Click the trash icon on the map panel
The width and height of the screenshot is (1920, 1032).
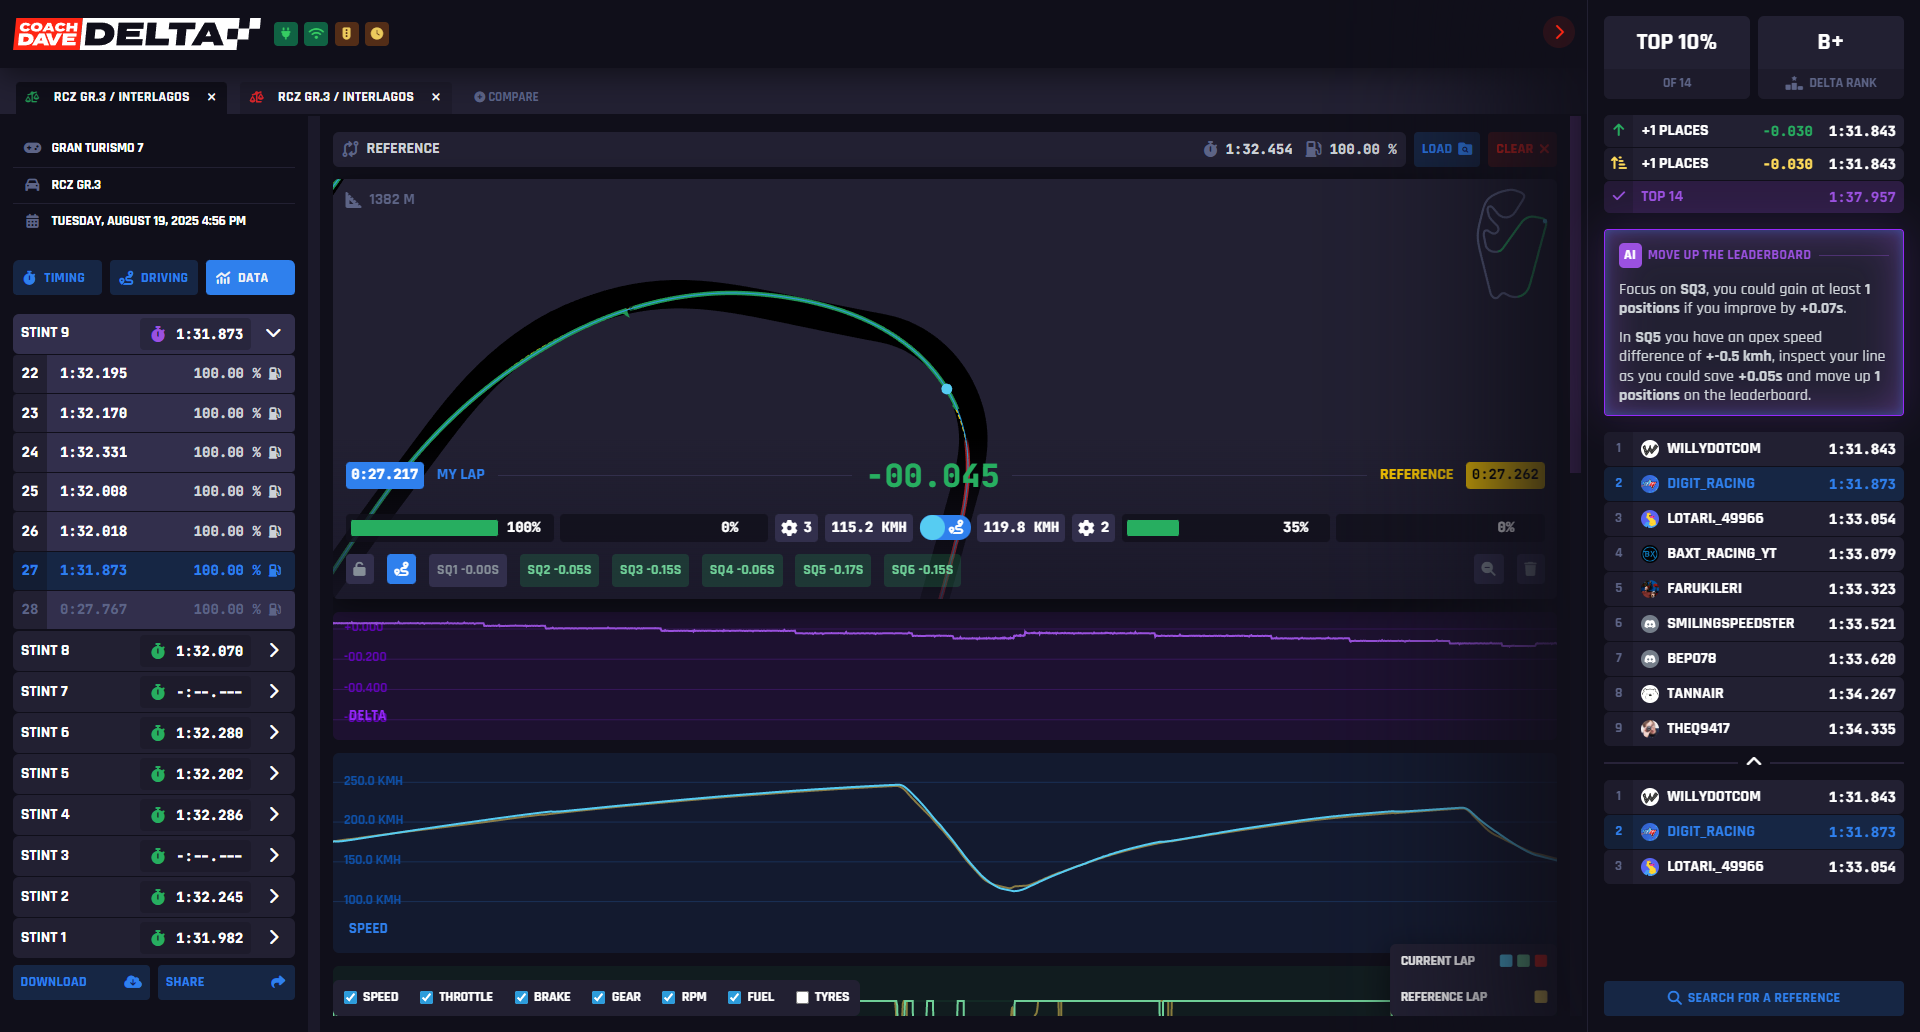[1530, 569]
